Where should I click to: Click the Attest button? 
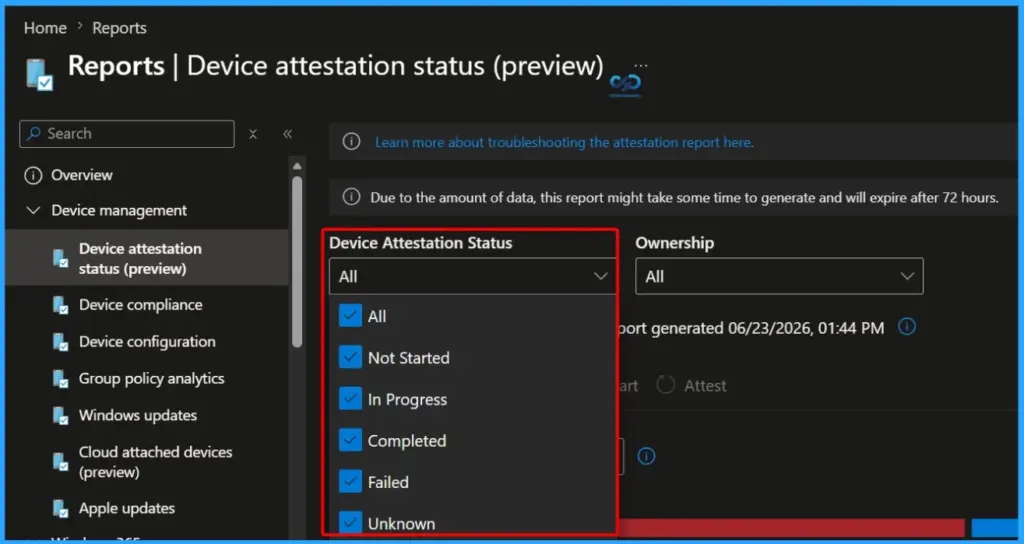point(692,385)
